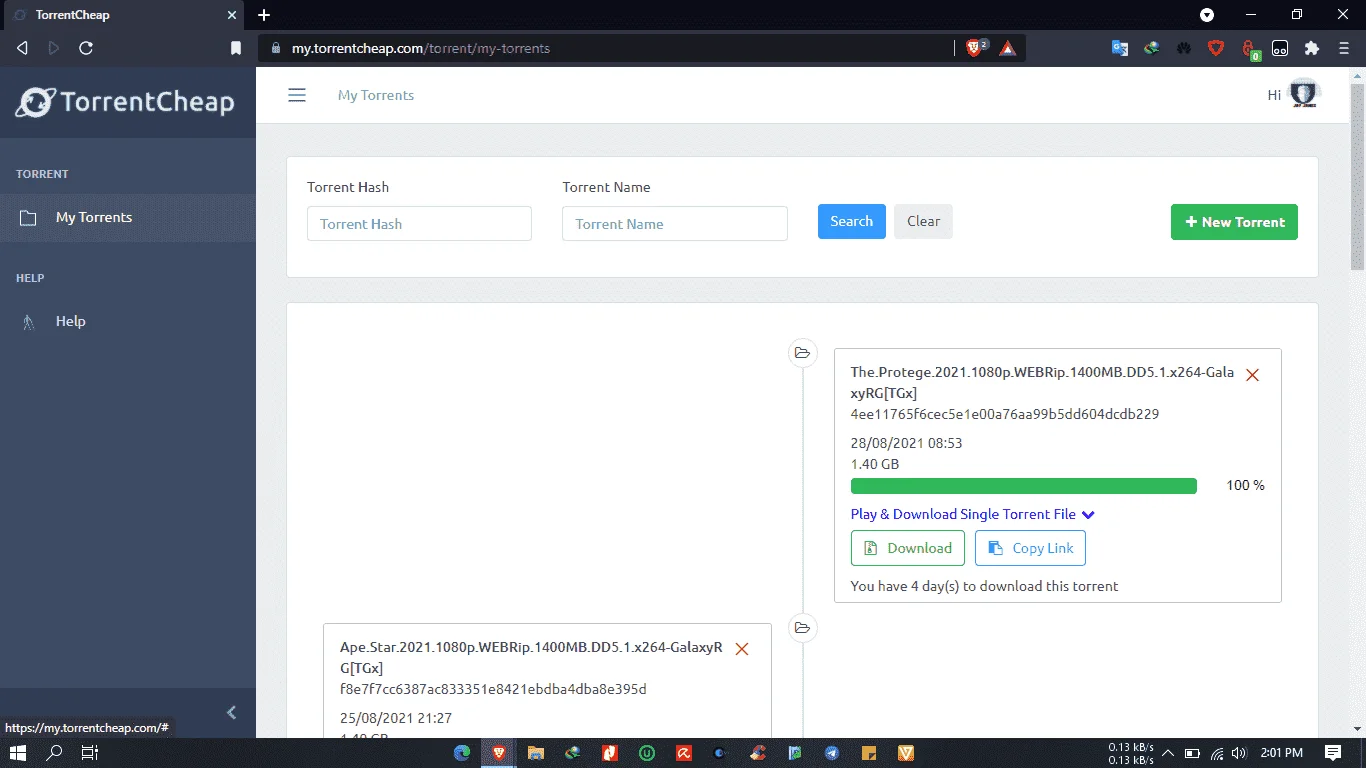Select the TorrentCheap browser tab
1366x768 pixels.
click(122, 15)
